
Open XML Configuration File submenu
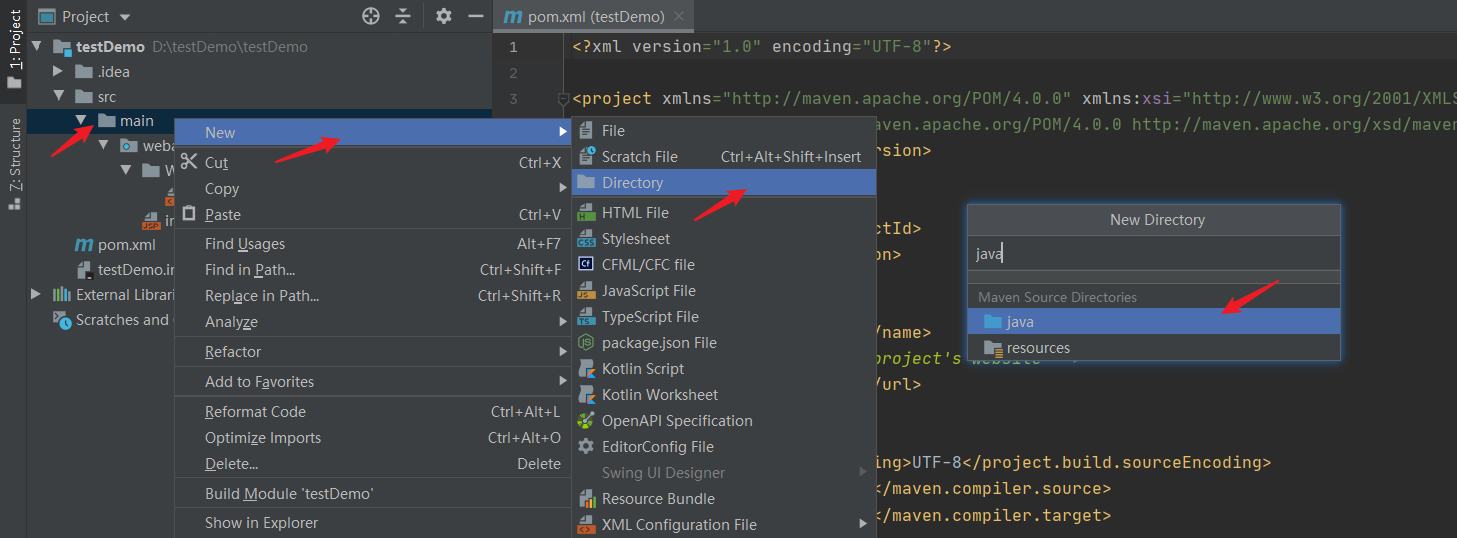724,525
